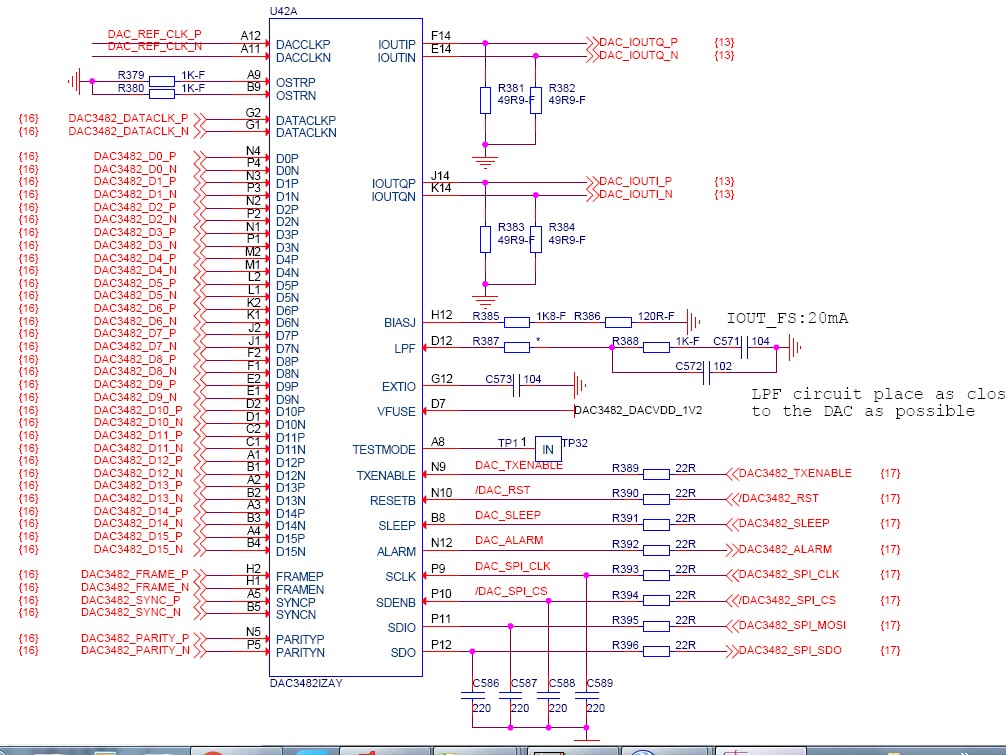Select the DAC3482_TXENABLE port label
The height and width of the screenshot is (755, 1006).
pos(795,473)
